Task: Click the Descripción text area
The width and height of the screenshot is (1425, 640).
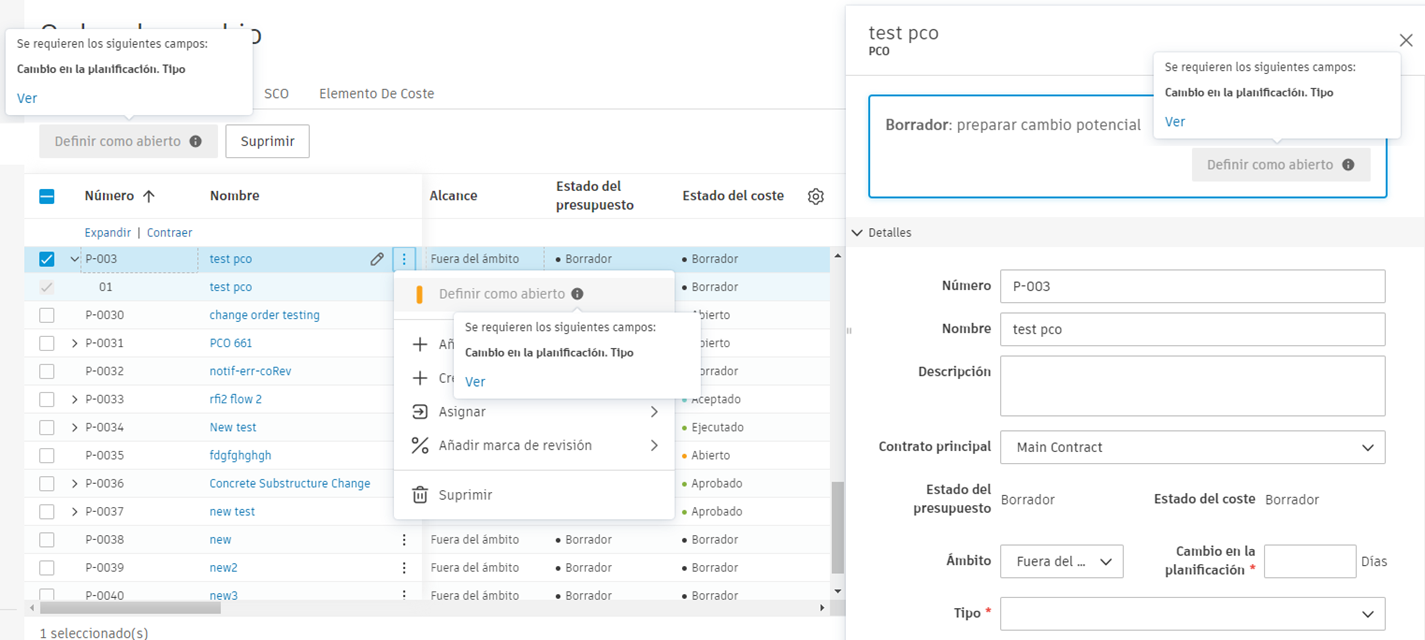Action: [1192, 385]
